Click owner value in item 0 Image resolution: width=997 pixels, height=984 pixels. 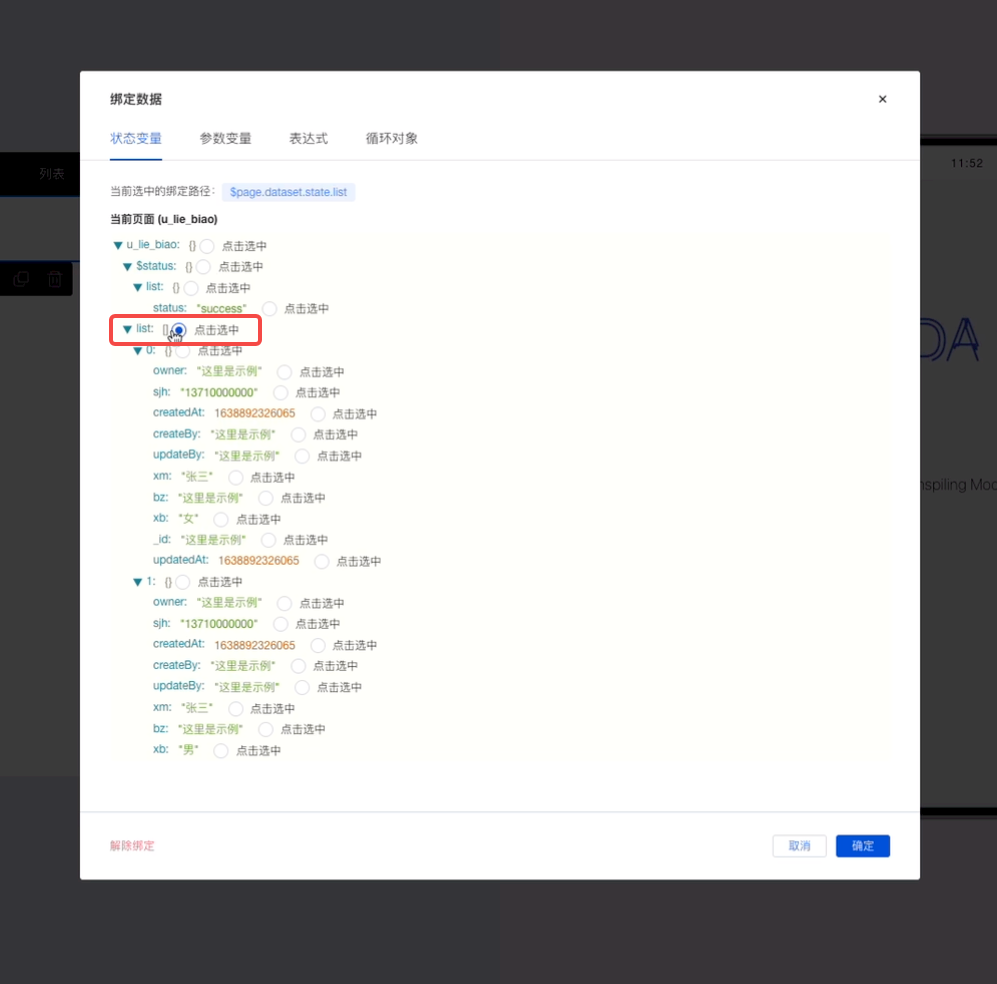[229, 371]
